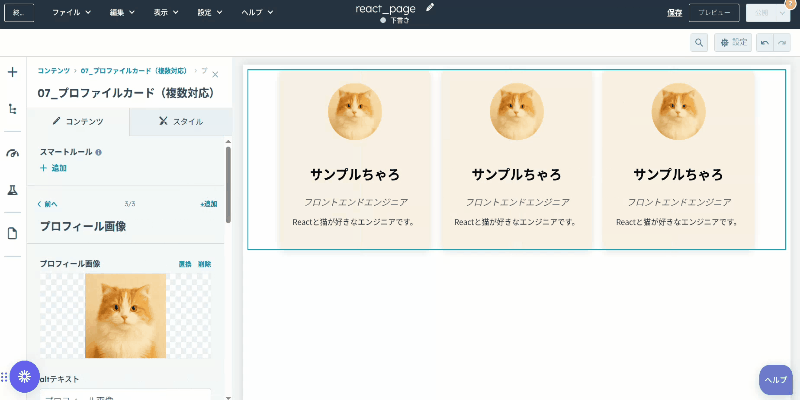Screen dimensions: 800x400
Task: Click the 3/3 item counter
Action: pyautogui.click(x=130, y=204)
